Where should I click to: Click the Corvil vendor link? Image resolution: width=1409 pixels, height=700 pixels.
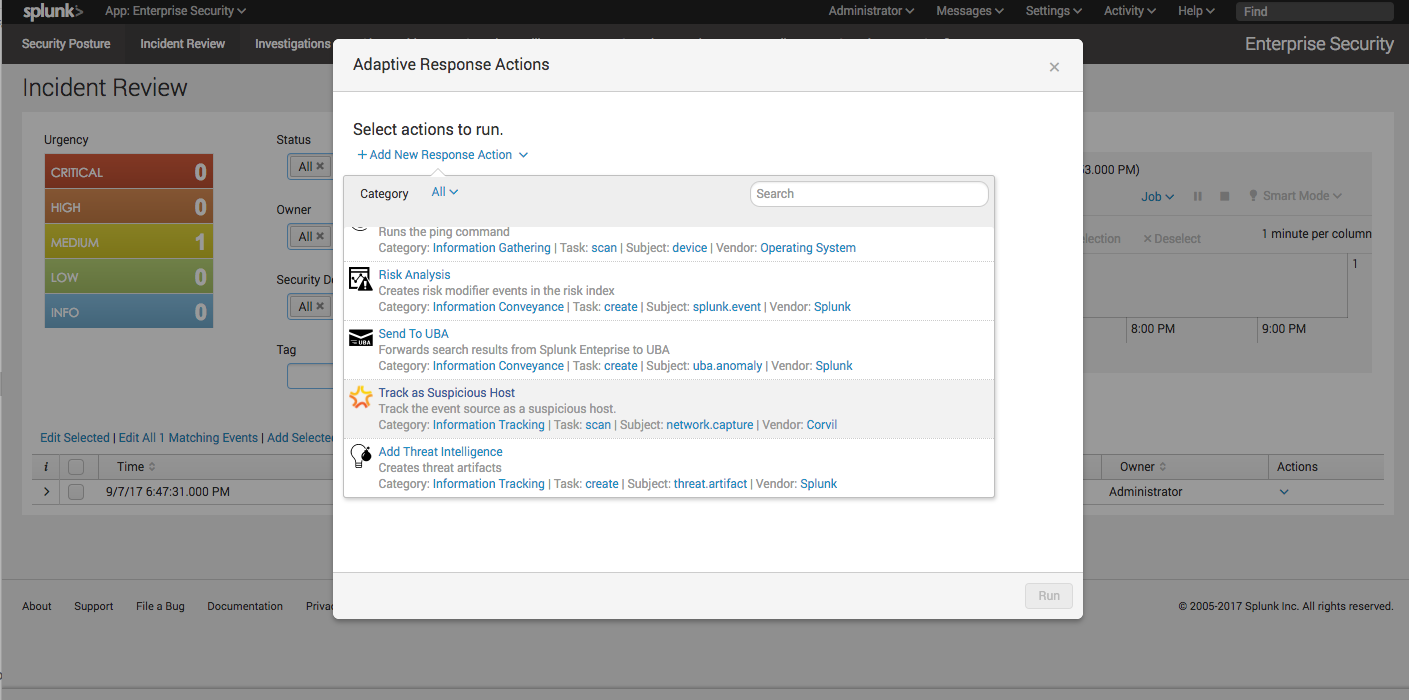822,425
